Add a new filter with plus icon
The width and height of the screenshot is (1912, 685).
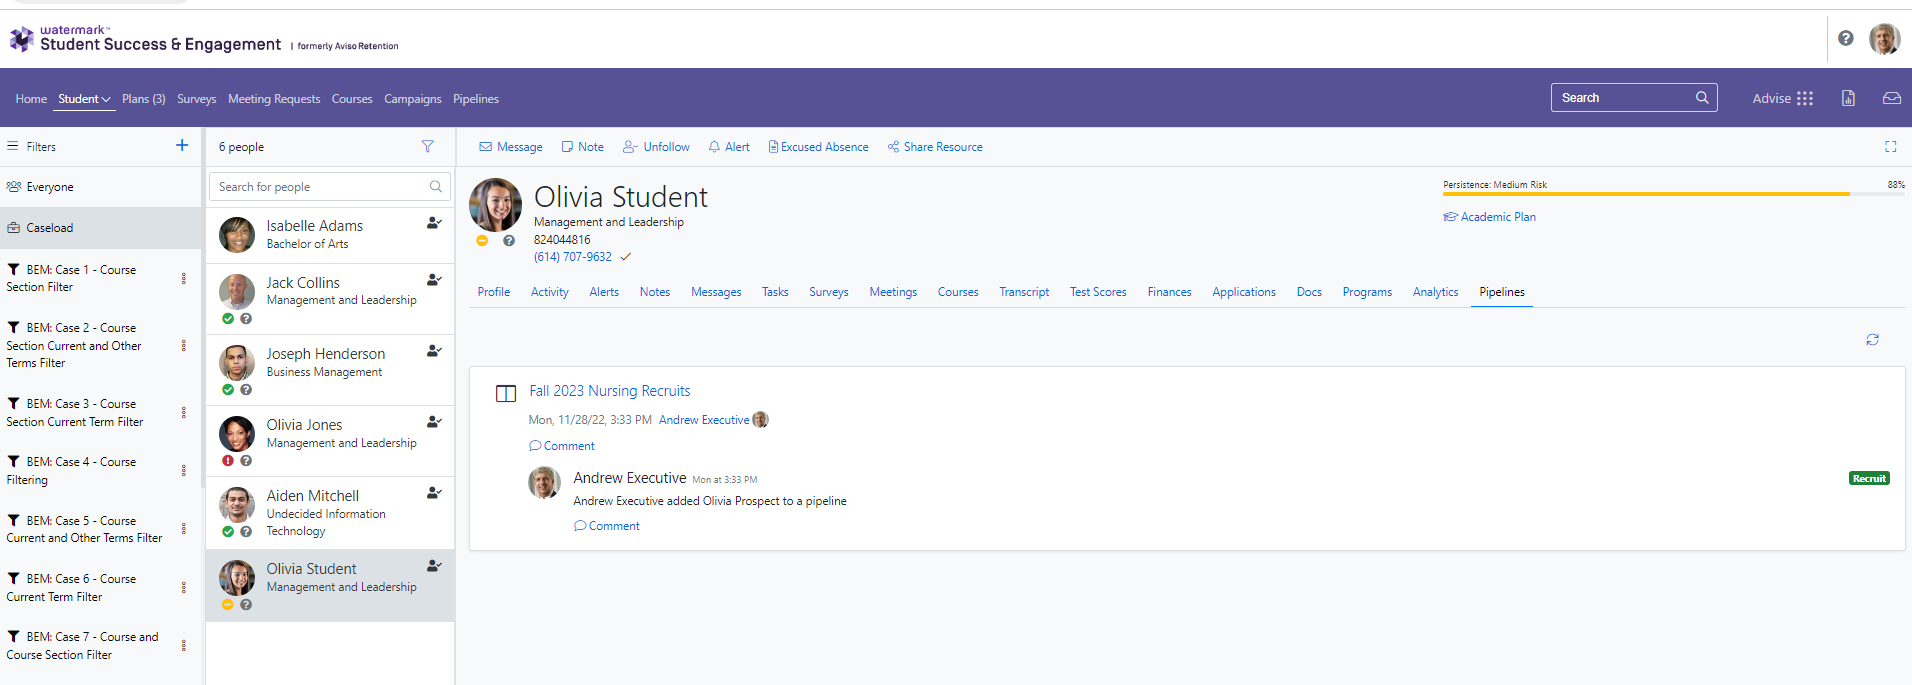pyautogui.click(x=182, y=145)
